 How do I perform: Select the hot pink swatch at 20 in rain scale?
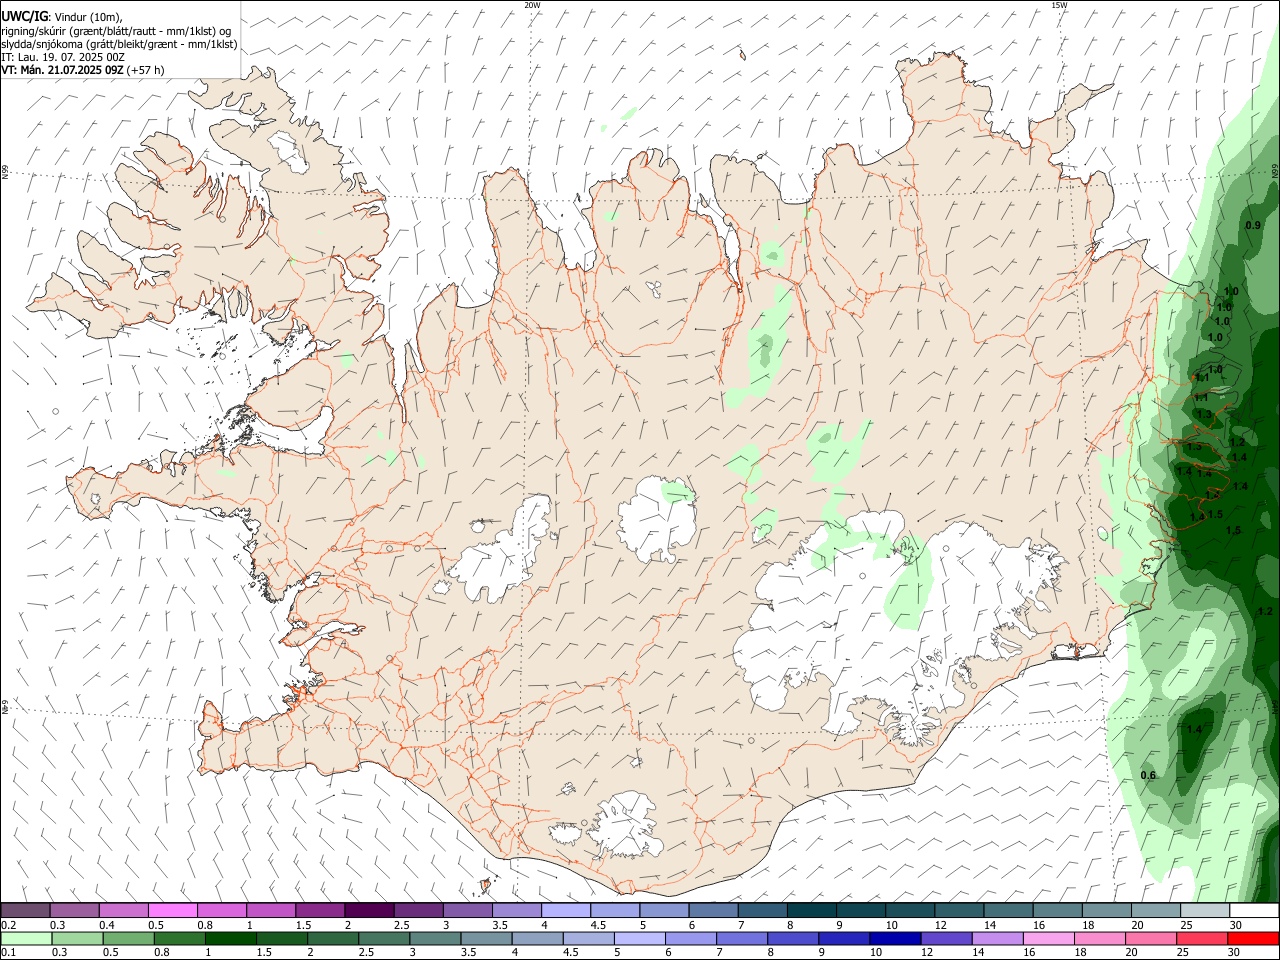click(1151, 938)
